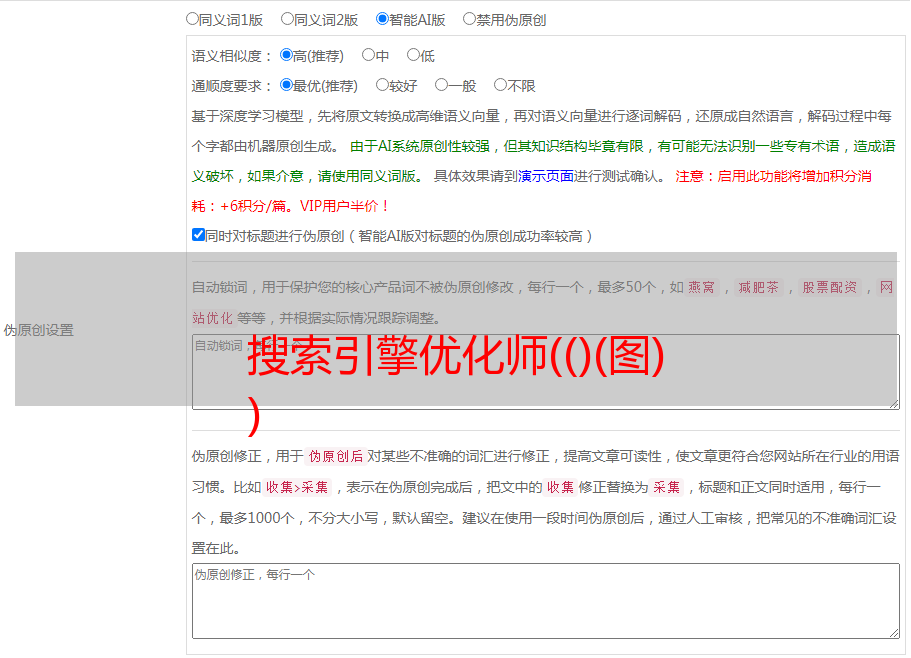Click the 减肥茶 example keyword
The image size is (911, 658).
(x=759, y=287)
